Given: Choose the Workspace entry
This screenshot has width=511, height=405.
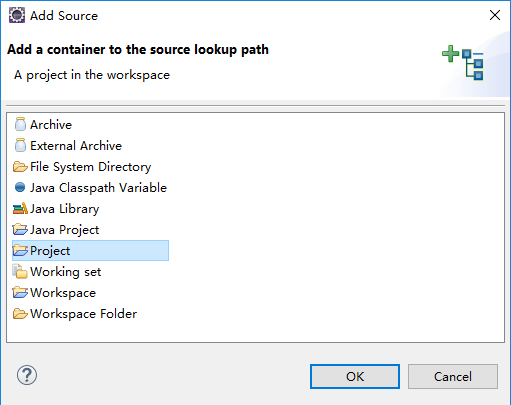Looking at the screenshot, I should point(63,293).
